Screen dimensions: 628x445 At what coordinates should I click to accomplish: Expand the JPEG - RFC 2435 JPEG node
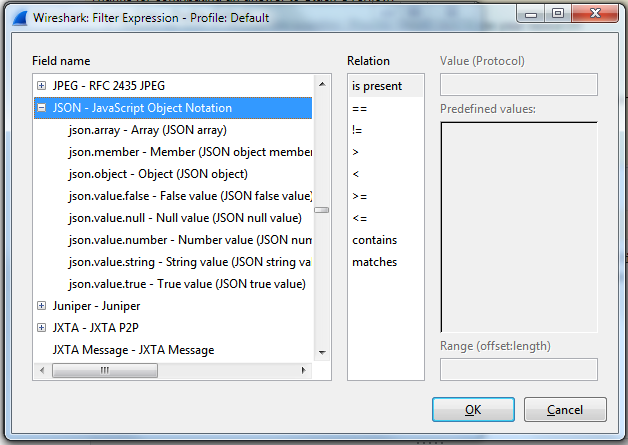(41, 85)
